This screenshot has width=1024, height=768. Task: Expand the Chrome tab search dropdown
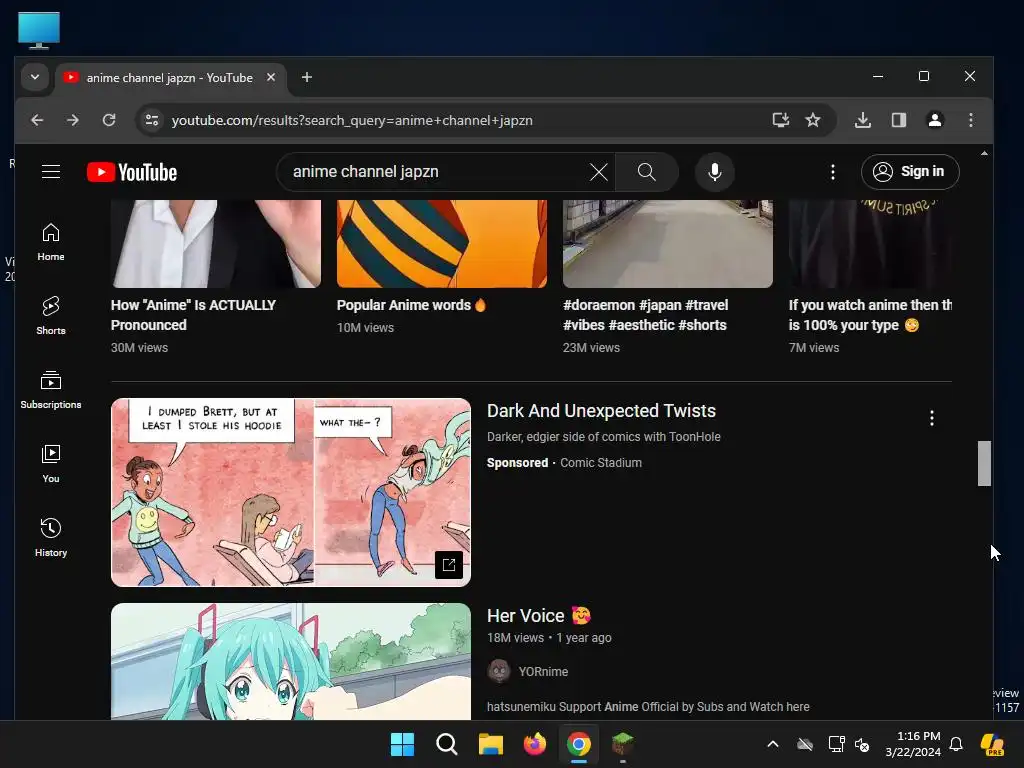35,77
